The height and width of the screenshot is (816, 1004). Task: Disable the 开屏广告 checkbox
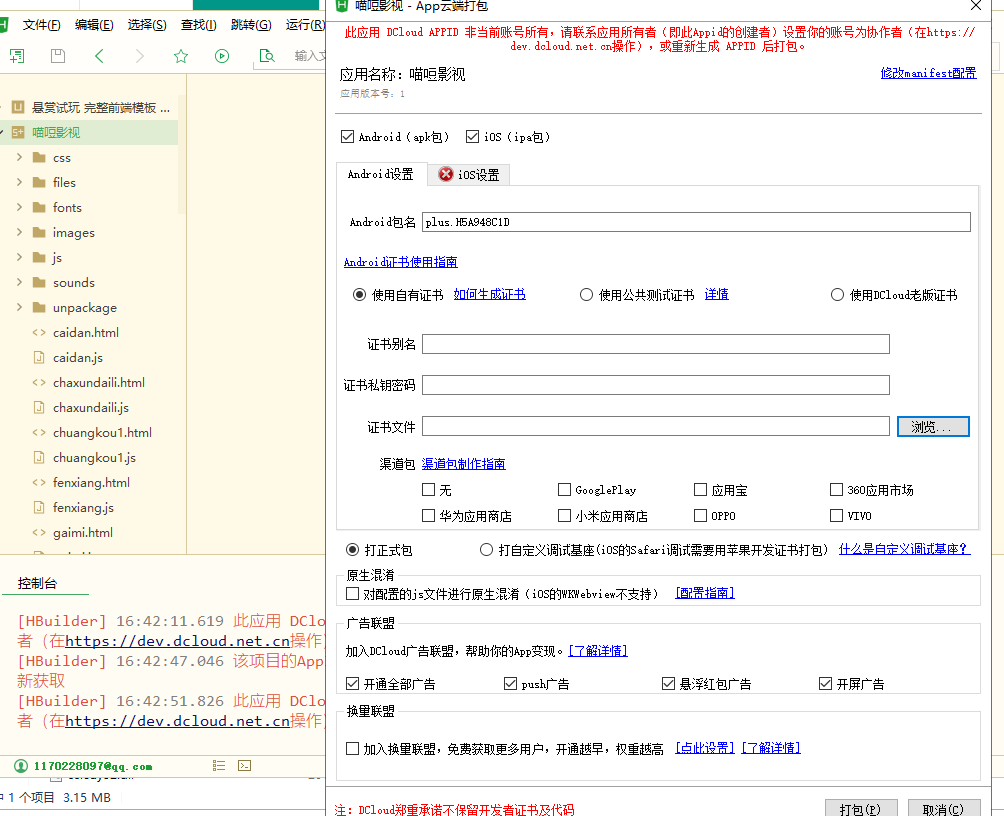click(x=825, y=684)
